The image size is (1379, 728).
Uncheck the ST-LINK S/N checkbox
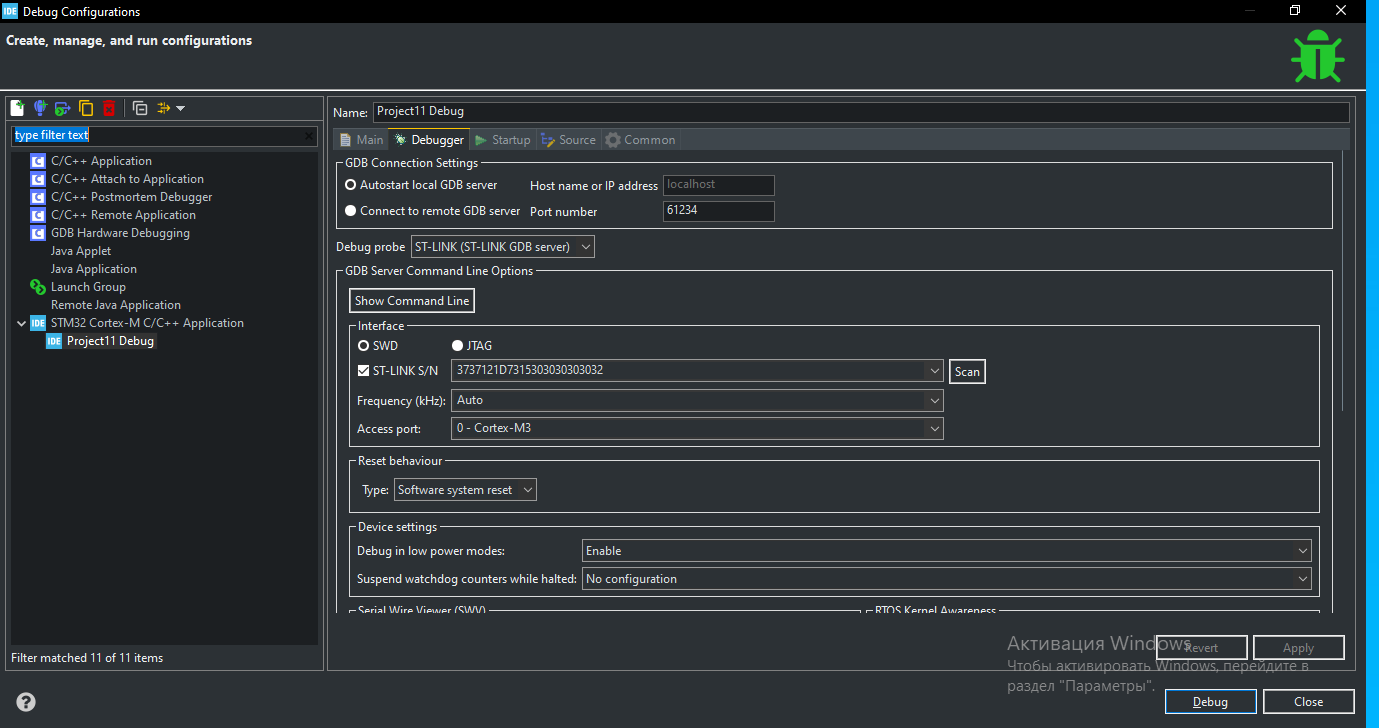(364, 371)
